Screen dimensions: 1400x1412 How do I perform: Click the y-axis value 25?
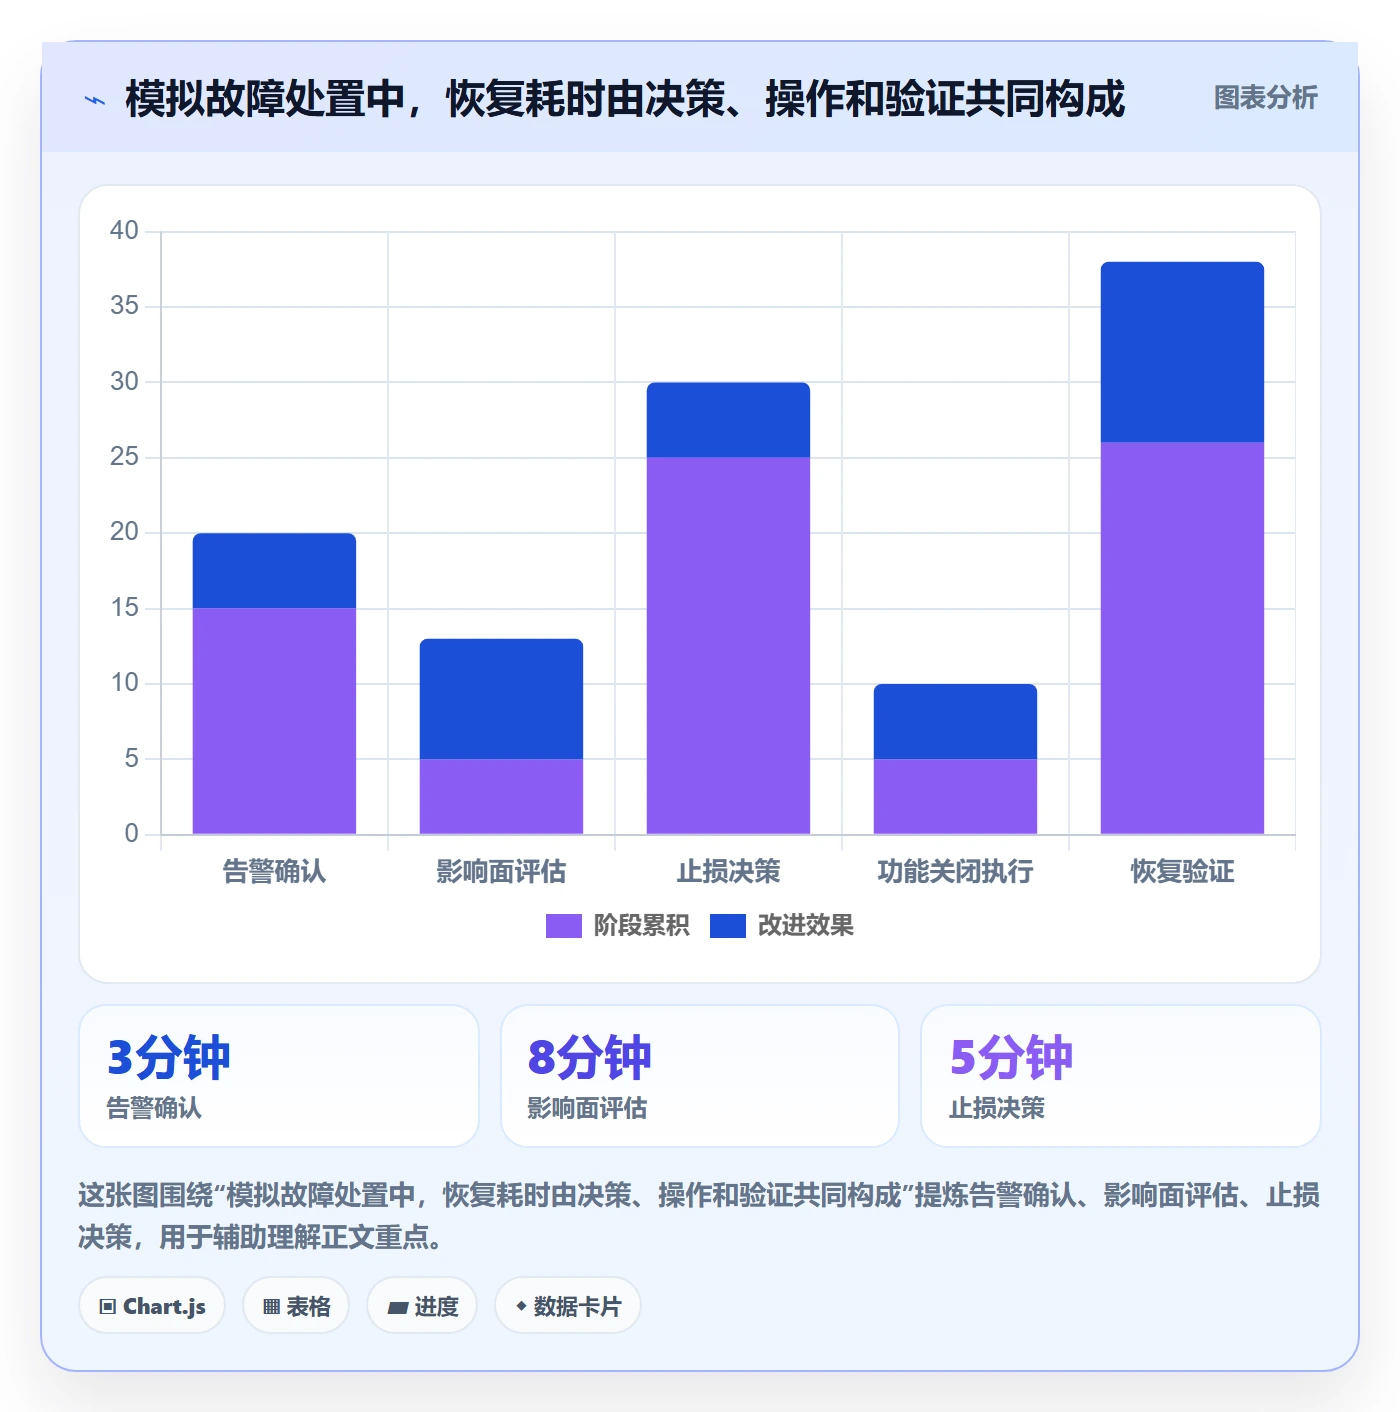click(x=124, y=457)
